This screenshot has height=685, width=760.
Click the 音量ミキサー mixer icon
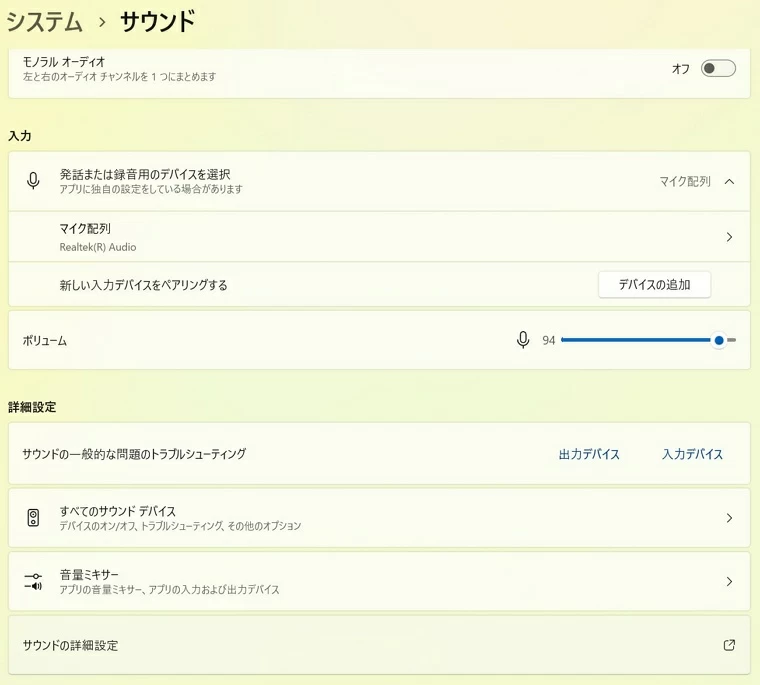click(33, 581)
